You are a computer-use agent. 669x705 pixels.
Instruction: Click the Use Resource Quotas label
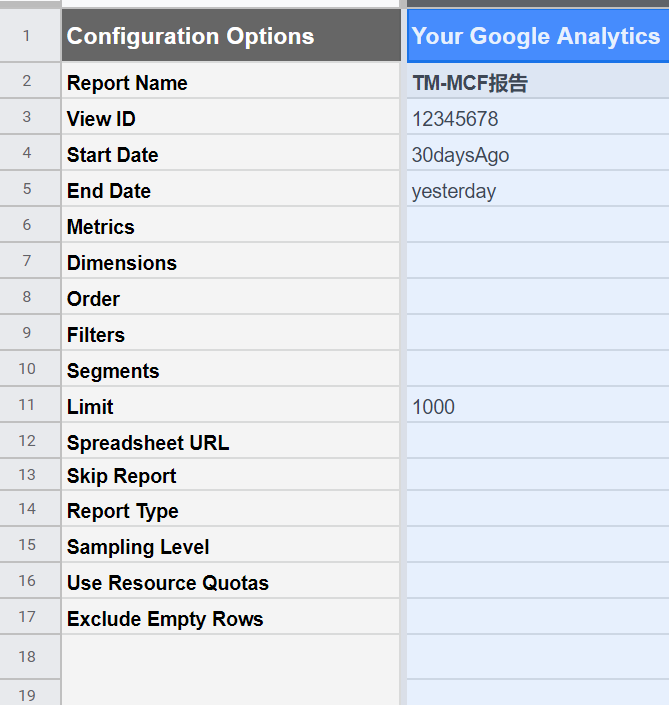pos(168,583)
